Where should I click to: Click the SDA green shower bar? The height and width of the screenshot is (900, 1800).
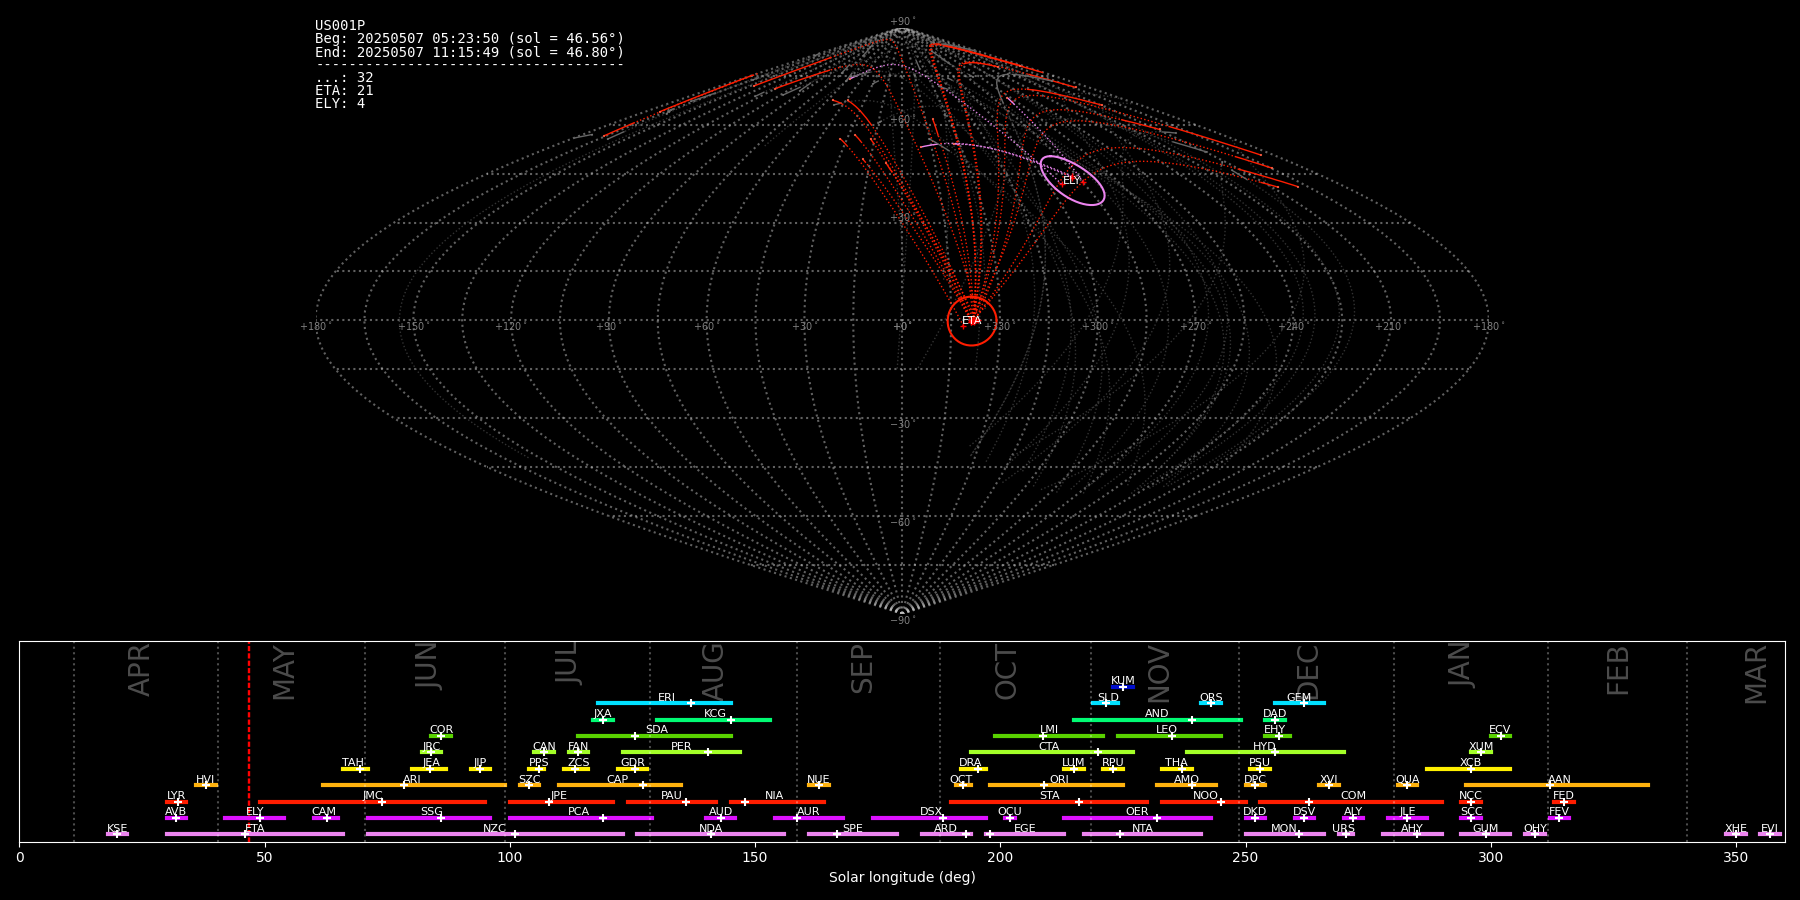[x=654, y=736]
